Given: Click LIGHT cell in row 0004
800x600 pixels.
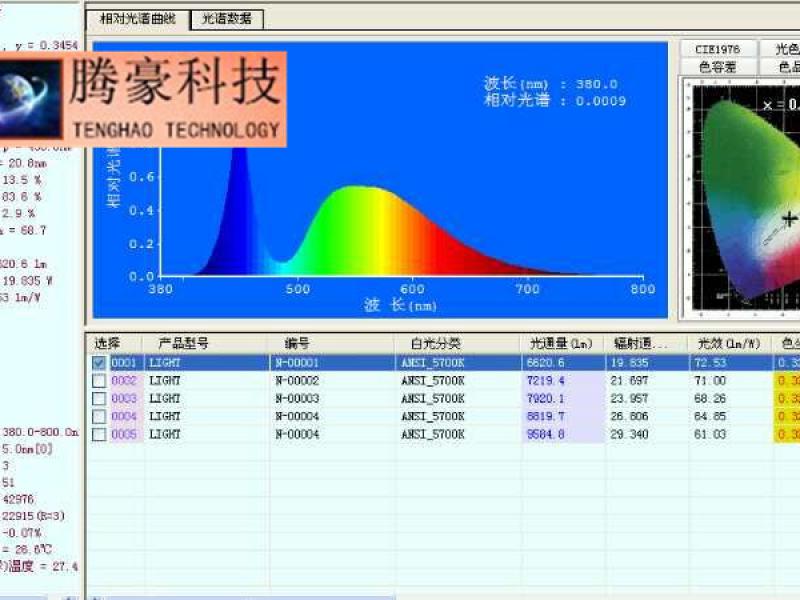Looking at the screenshot, I should [x=165, y=416].
